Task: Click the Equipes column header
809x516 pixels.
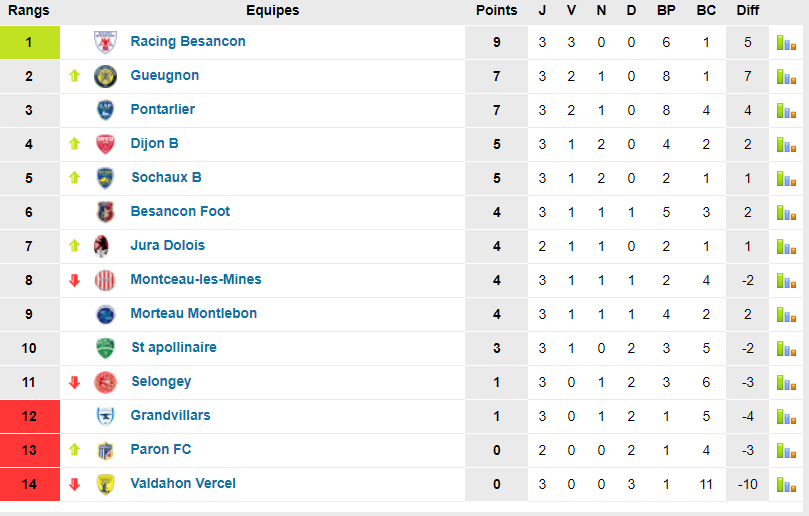Action: click(x=272, y=11)
